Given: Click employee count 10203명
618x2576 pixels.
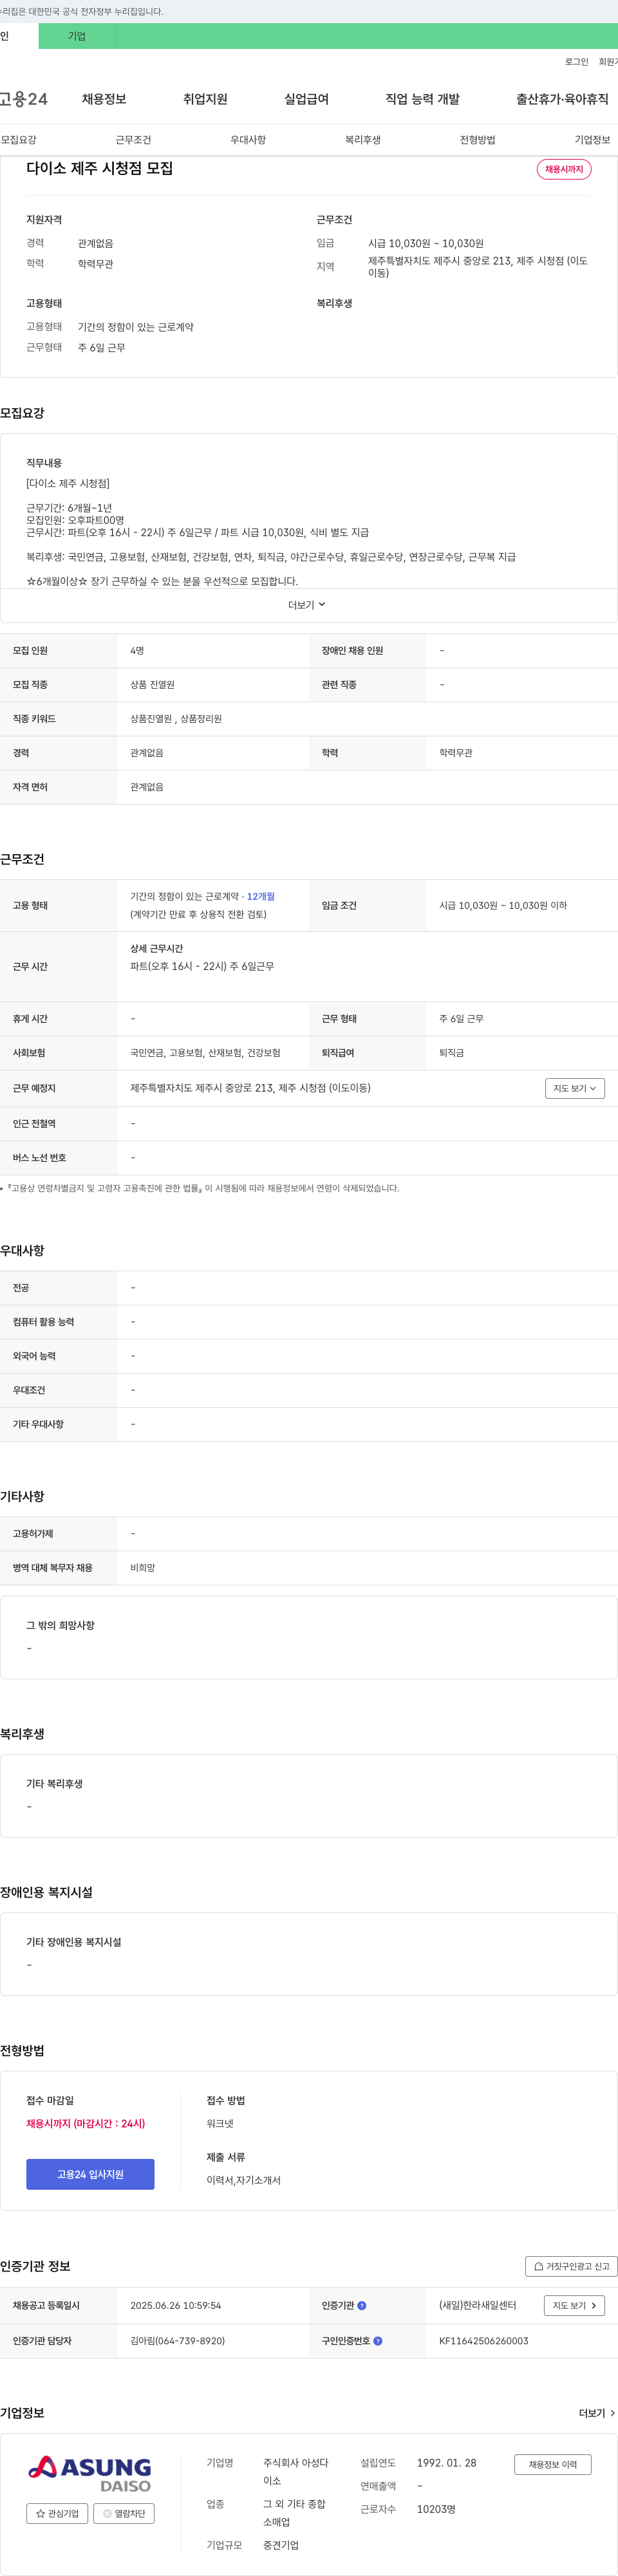Looking at the screenshot, I should tap(436, 2509).
